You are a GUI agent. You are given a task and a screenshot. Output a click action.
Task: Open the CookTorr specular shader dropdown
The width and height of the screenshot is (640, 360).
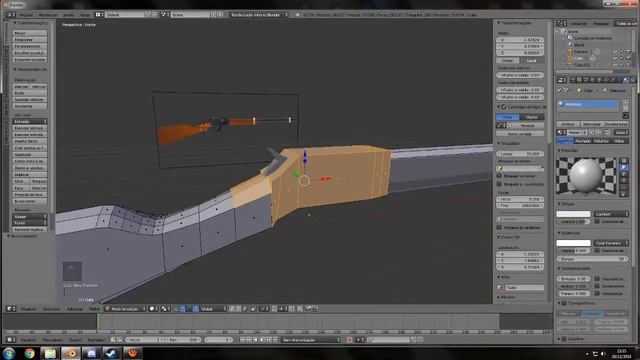click(x=611, y=243)
